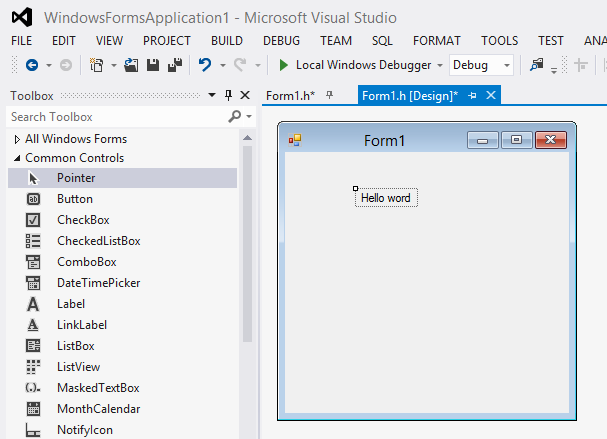Screen dimensions: 607x439
Task: Open the Toolbox window options dropdown
Action: [x=212, y=95]
